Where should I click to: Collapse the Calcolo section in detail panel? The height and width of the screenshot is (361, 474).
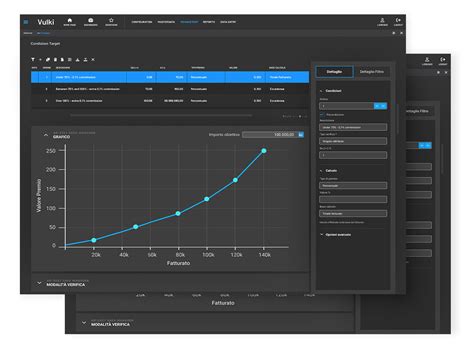coord(321,171)
